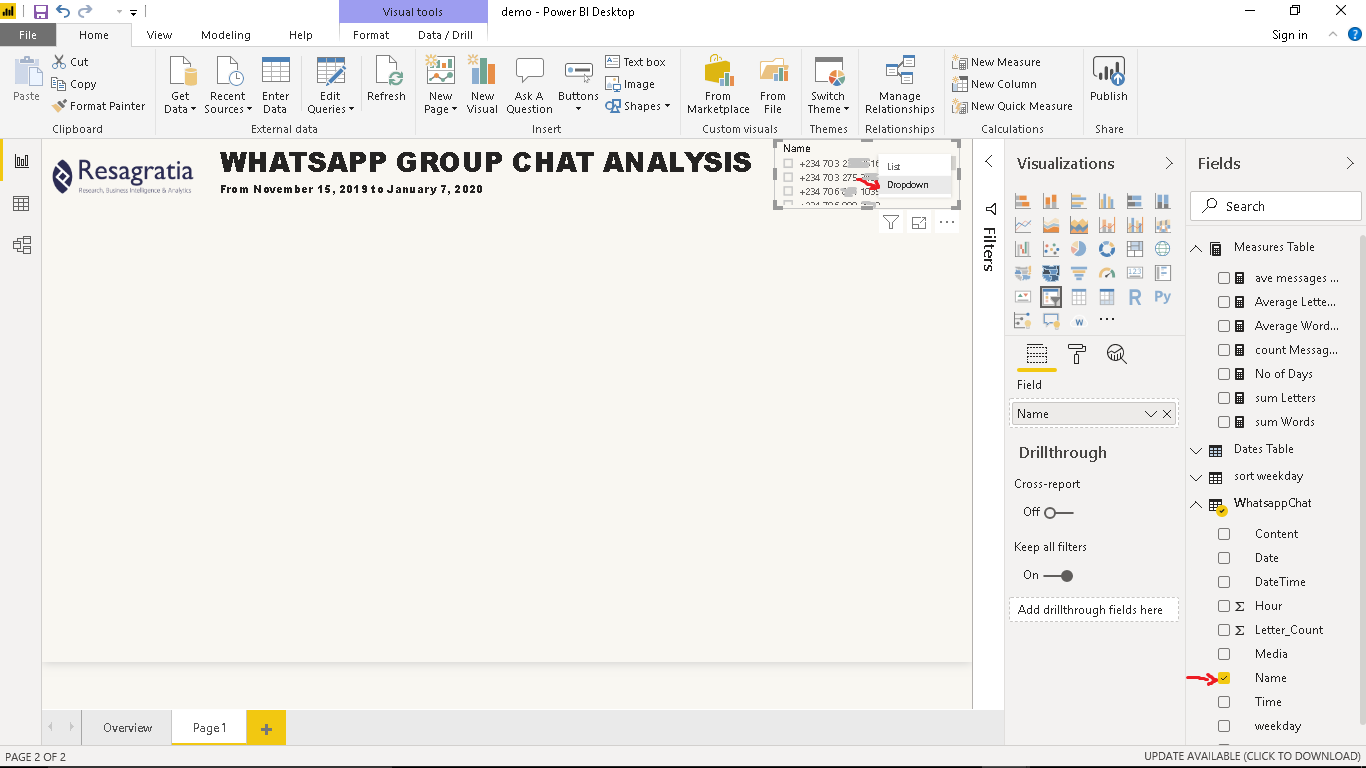1366x768 pixels.
Task: Switch to Data view in left sidebar
Action: click(21, 204)
